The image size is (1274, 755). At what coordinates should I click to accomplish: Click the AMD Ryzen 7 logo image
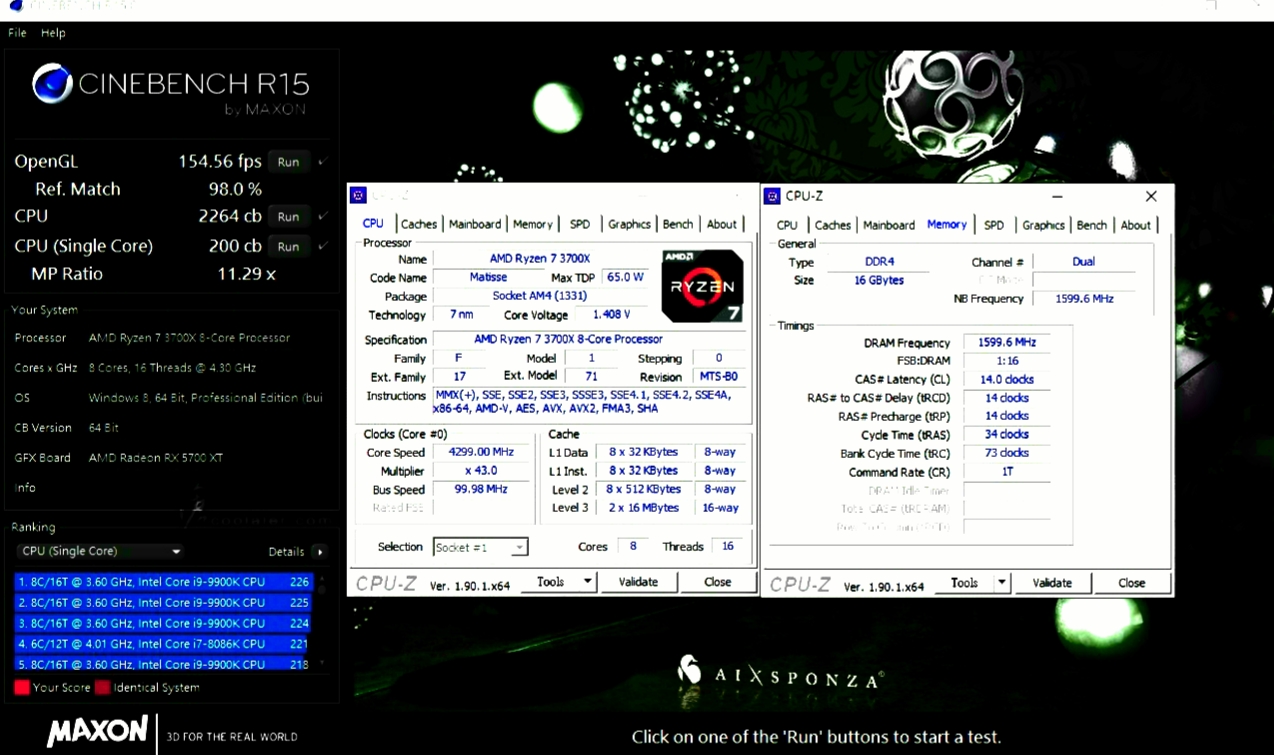pyautogui.click(x=702, y=285)
